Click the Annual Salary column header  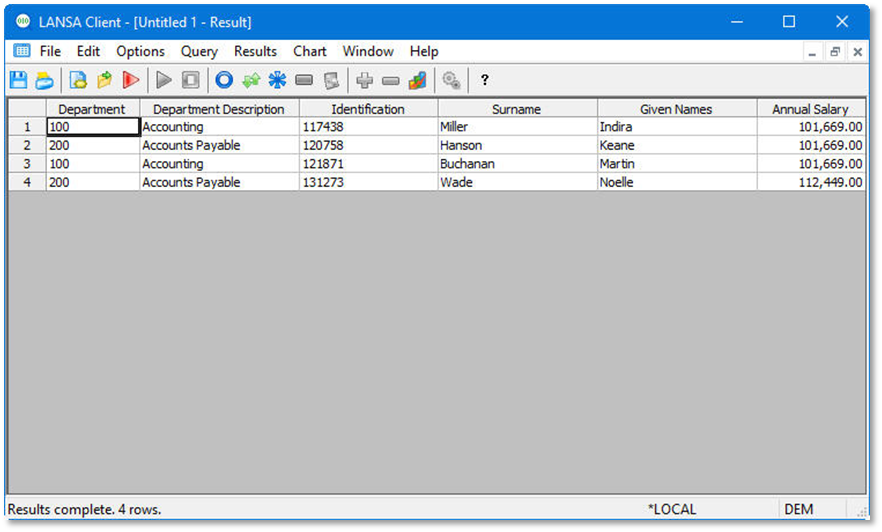[x=810, y=109]
